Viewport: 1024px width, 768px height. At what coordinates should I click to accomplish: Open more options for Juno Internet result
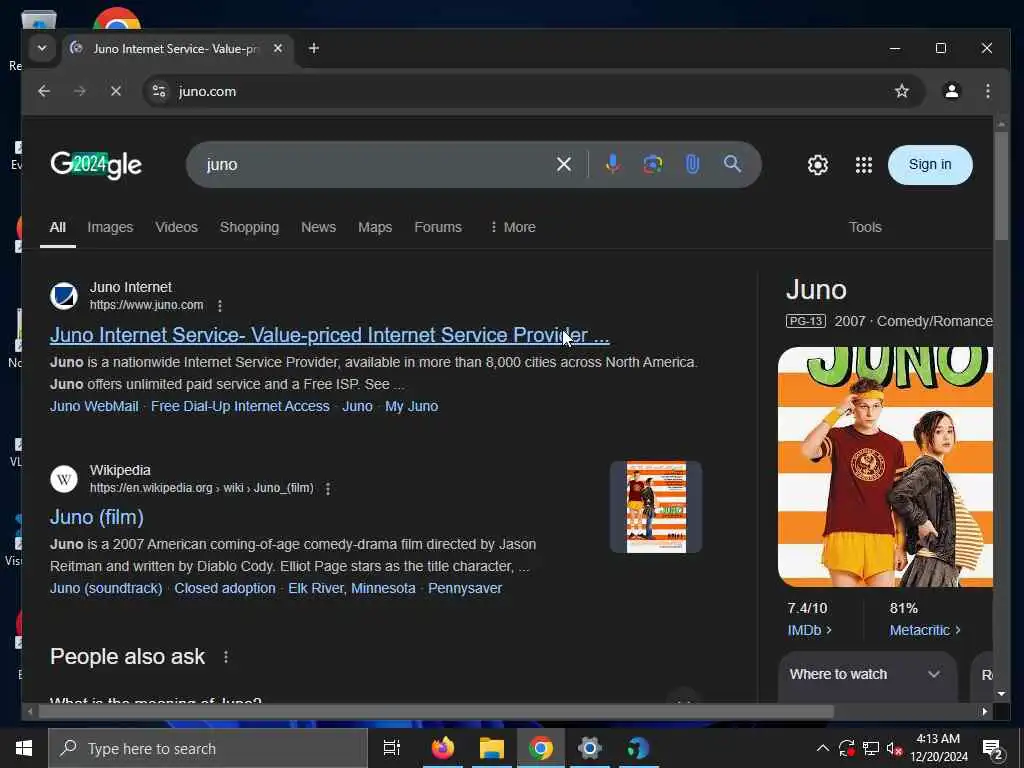coord(220,306)
